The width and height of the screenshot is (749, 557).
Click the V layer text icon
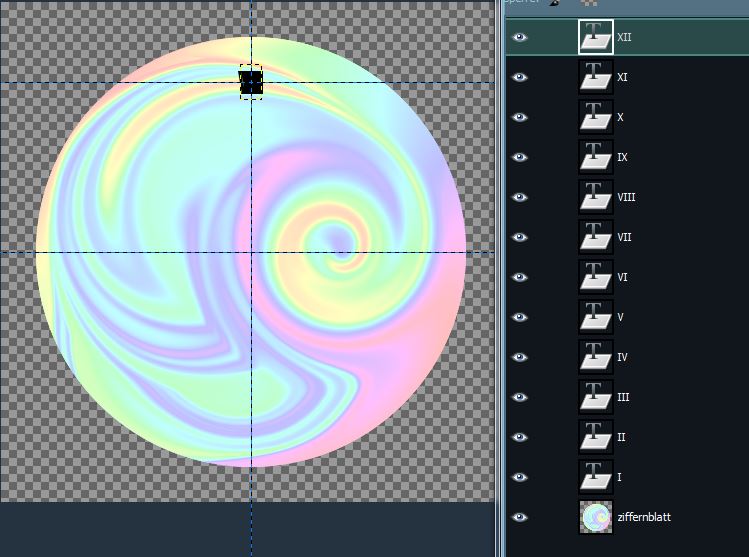[x=596, y=317]
